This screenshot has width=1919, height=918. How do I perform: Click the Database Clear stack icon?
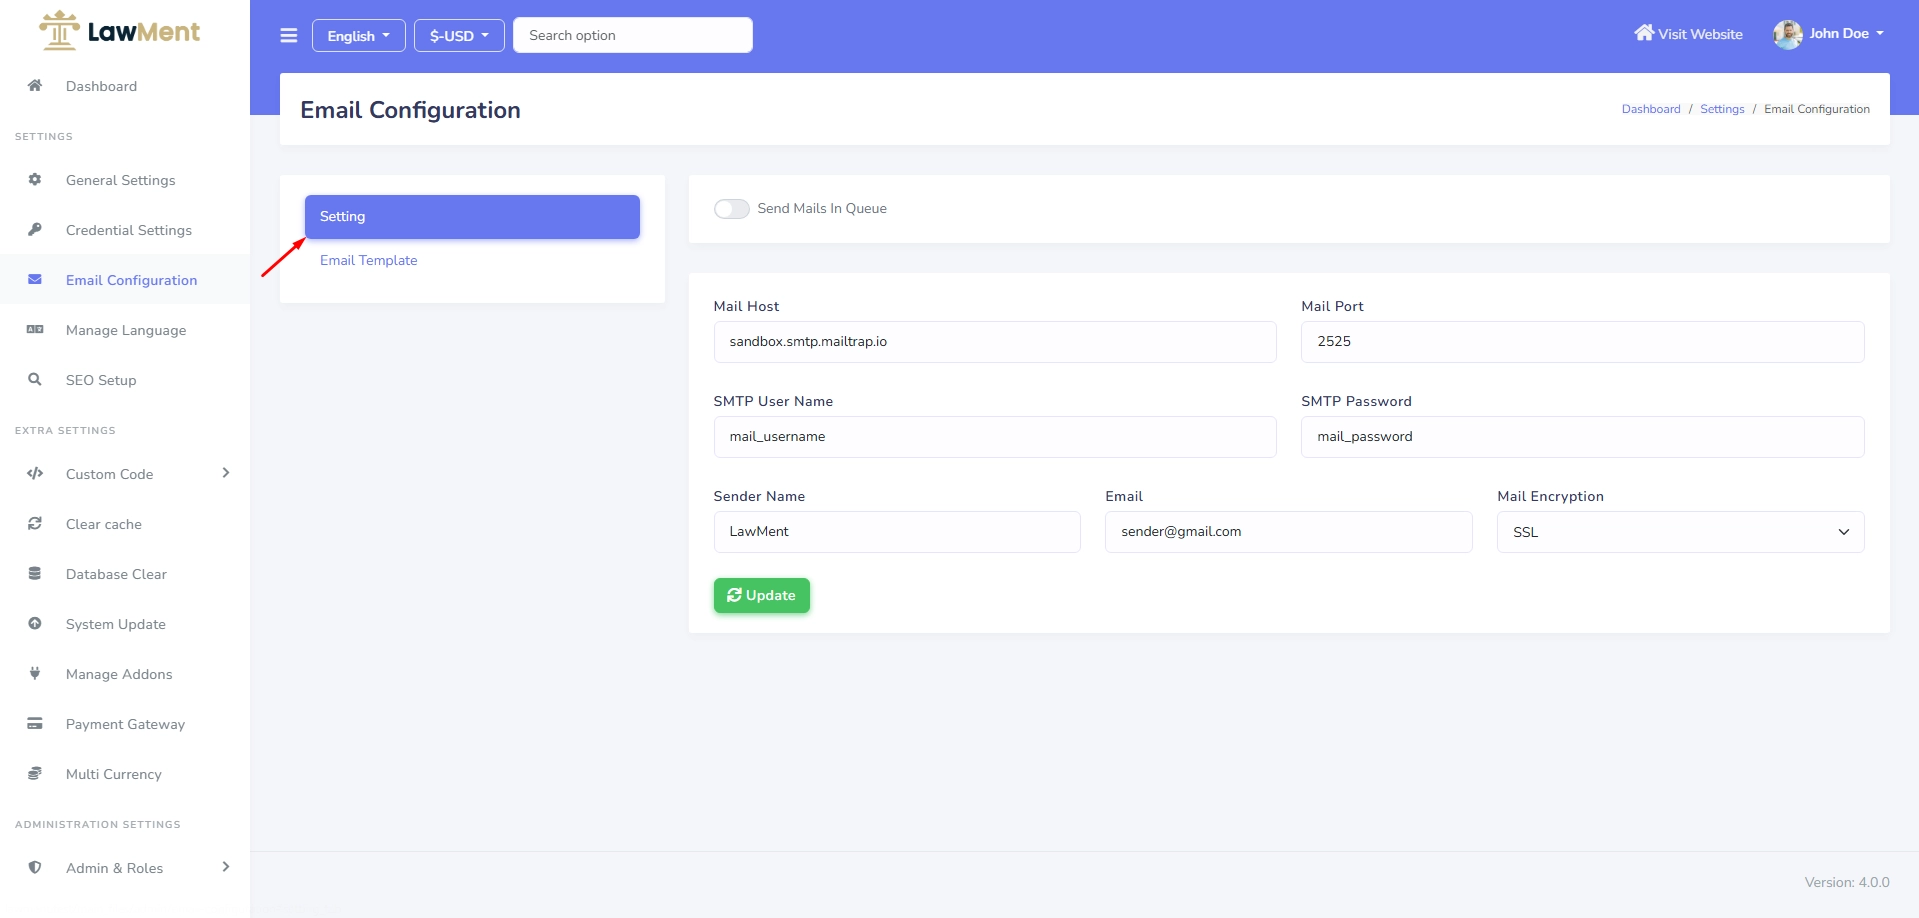click(x=35, y=573)
